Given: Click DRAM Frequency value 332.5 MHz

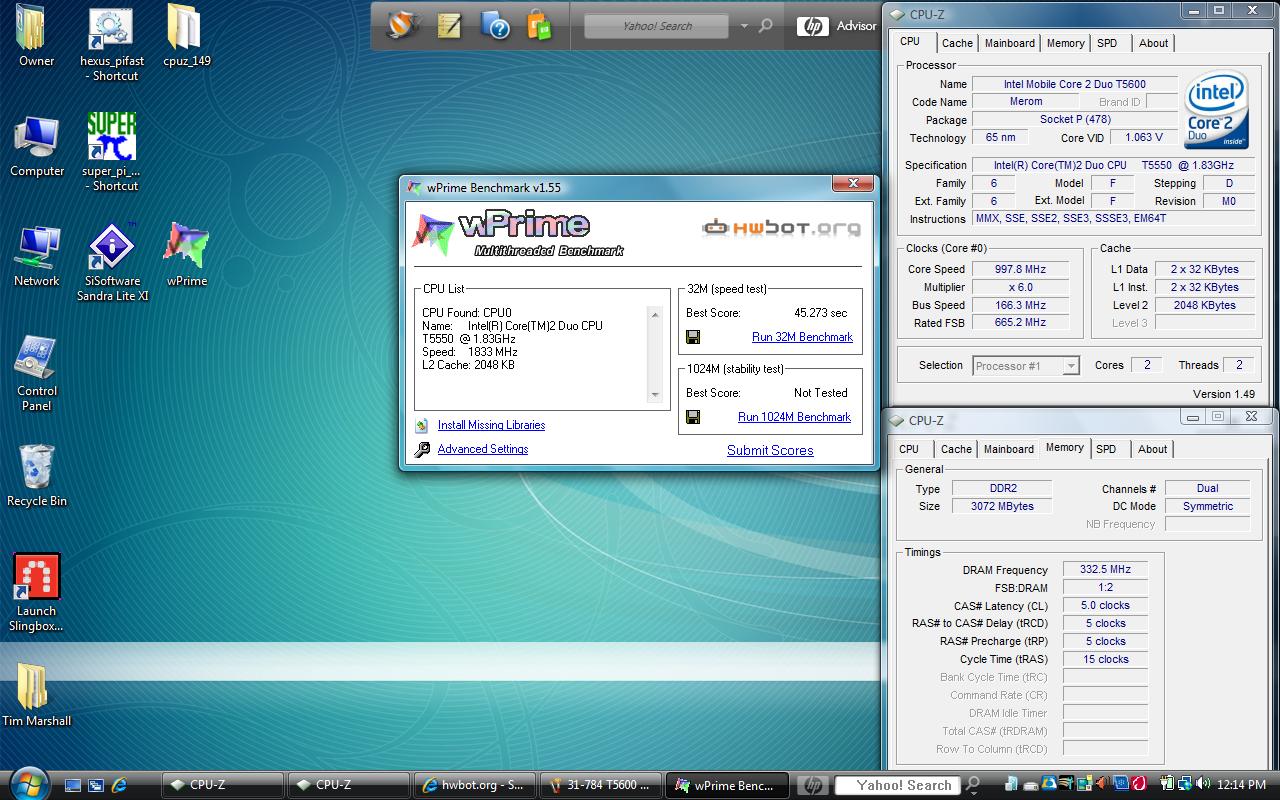Looking at the screenshot, I should 1105,570.
